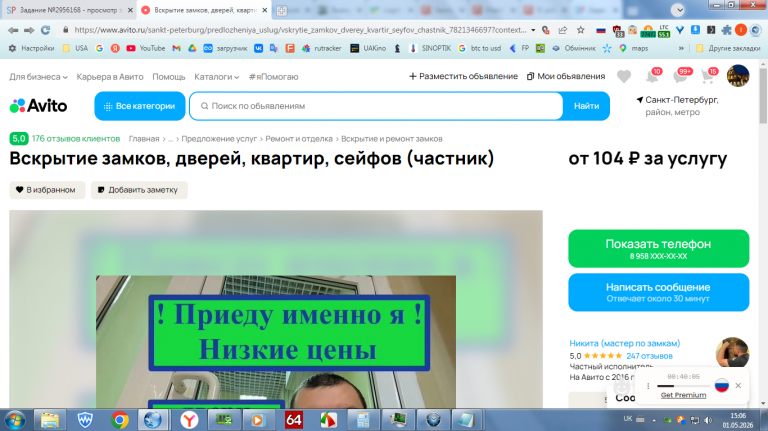The image size is (768, 431).
Task: Open Windows Start button
Action: 15,420
